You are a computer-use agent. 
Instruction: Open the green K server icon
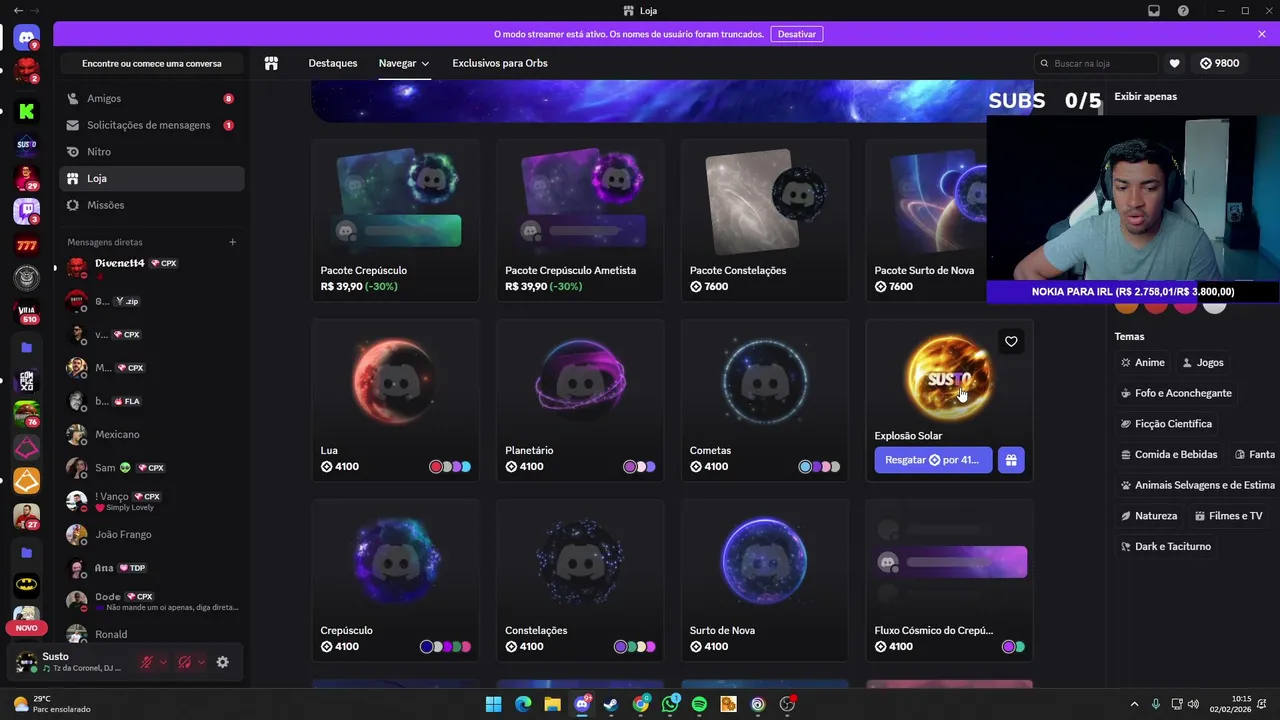point(26,111)
